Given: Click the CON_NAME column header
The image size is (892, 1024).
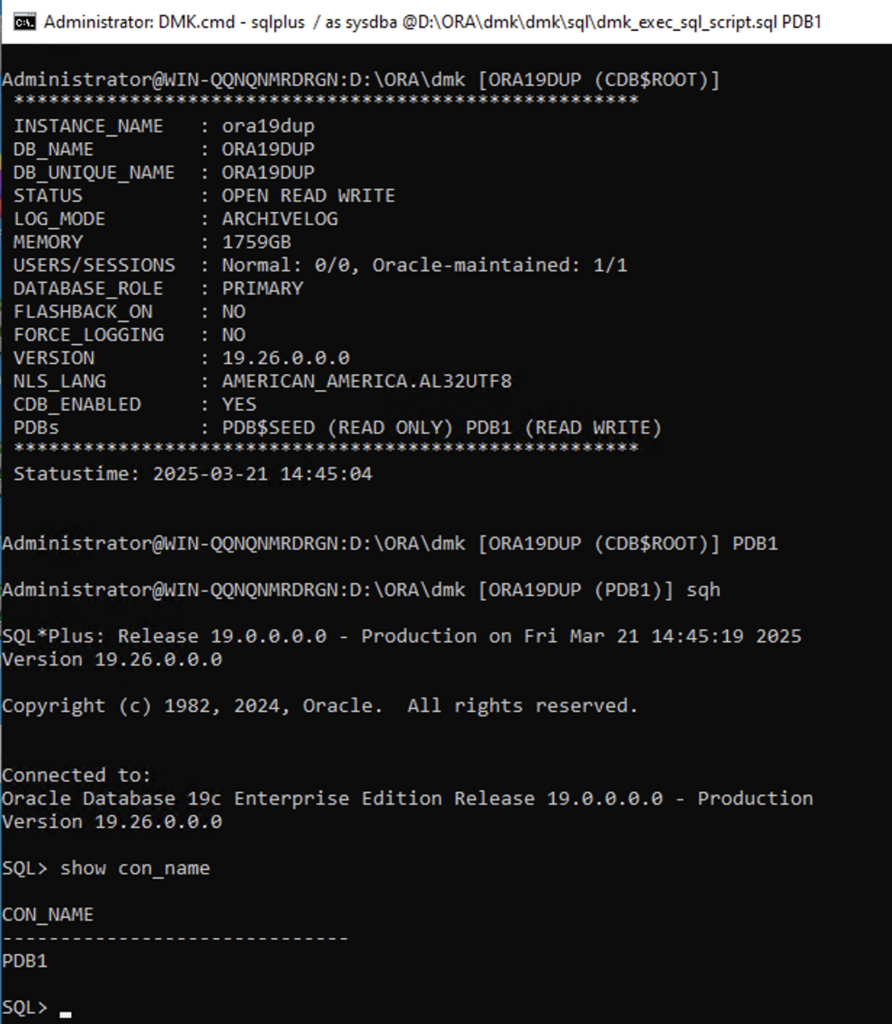Looking at the screenshot, I should click(48, 915).
